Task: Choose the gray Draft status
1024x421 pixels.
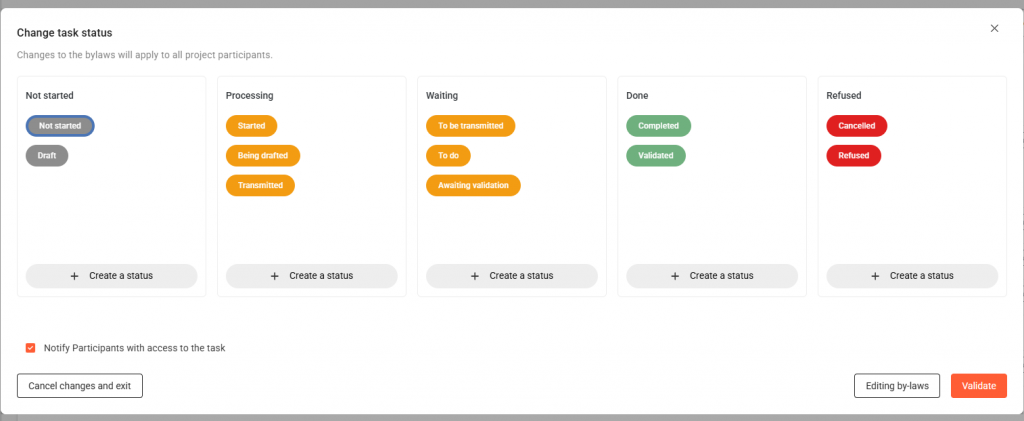Action: click(x=47, y=156)
